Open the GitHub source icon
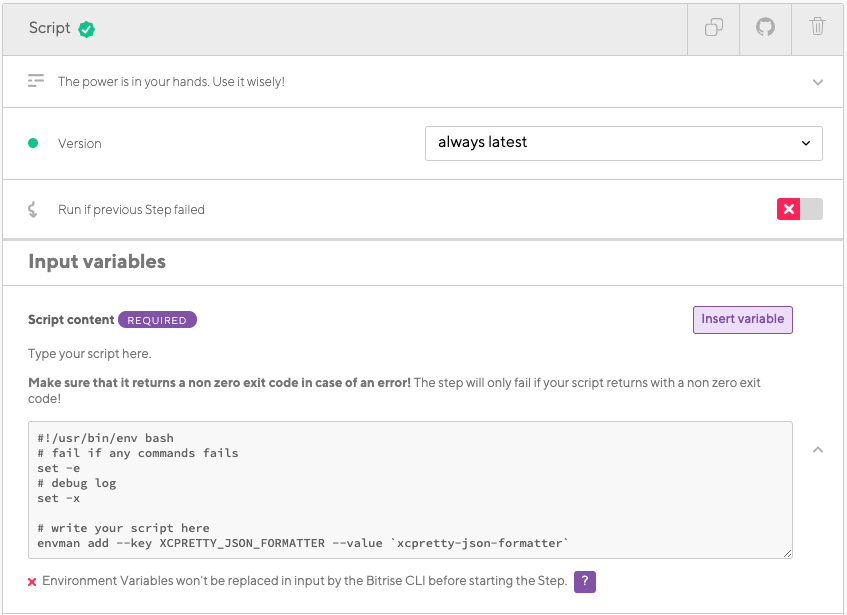The width and height of the screenshot is (847, 615). [765, 28]
